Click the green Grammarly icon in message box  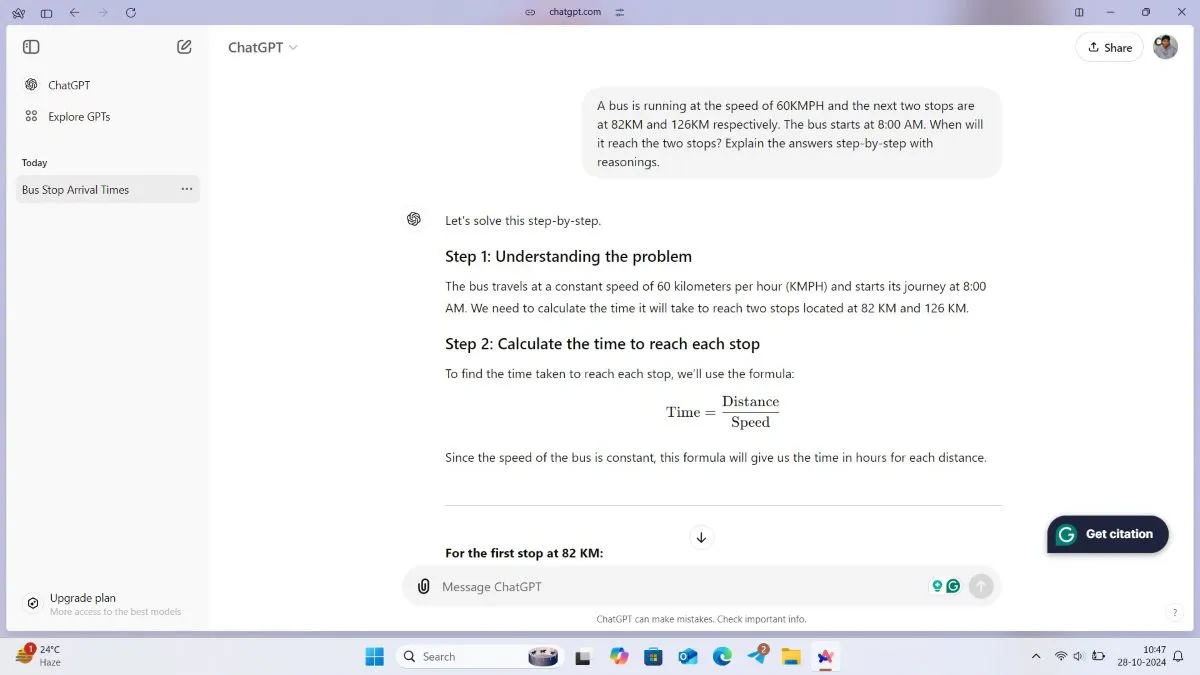click(954, 587)
